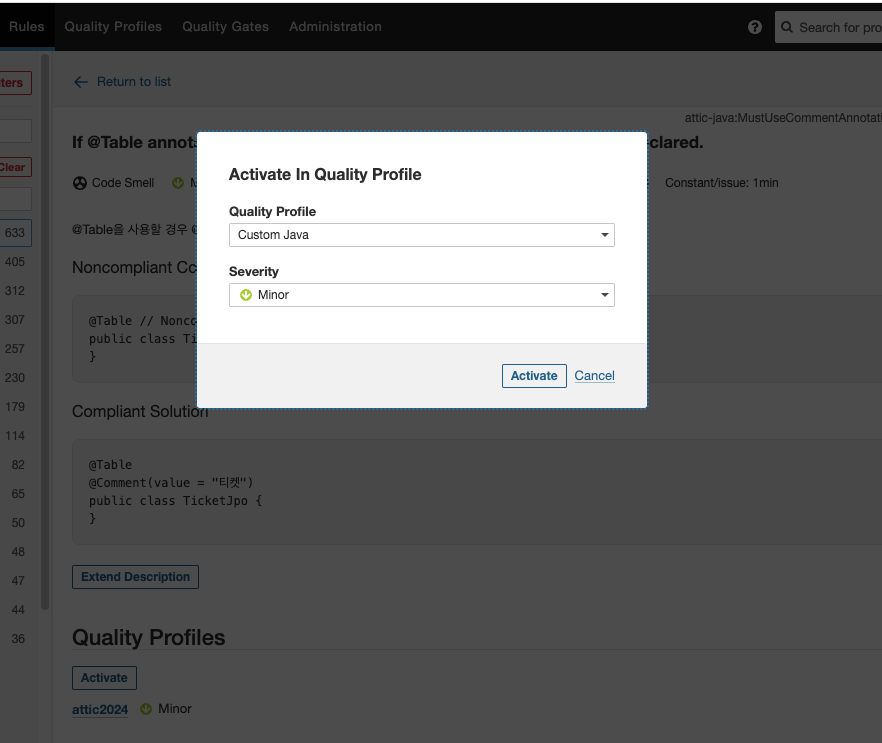Click the partially visible filters button
The width and height of the screenshot is (882, 743).
(14, 83)
